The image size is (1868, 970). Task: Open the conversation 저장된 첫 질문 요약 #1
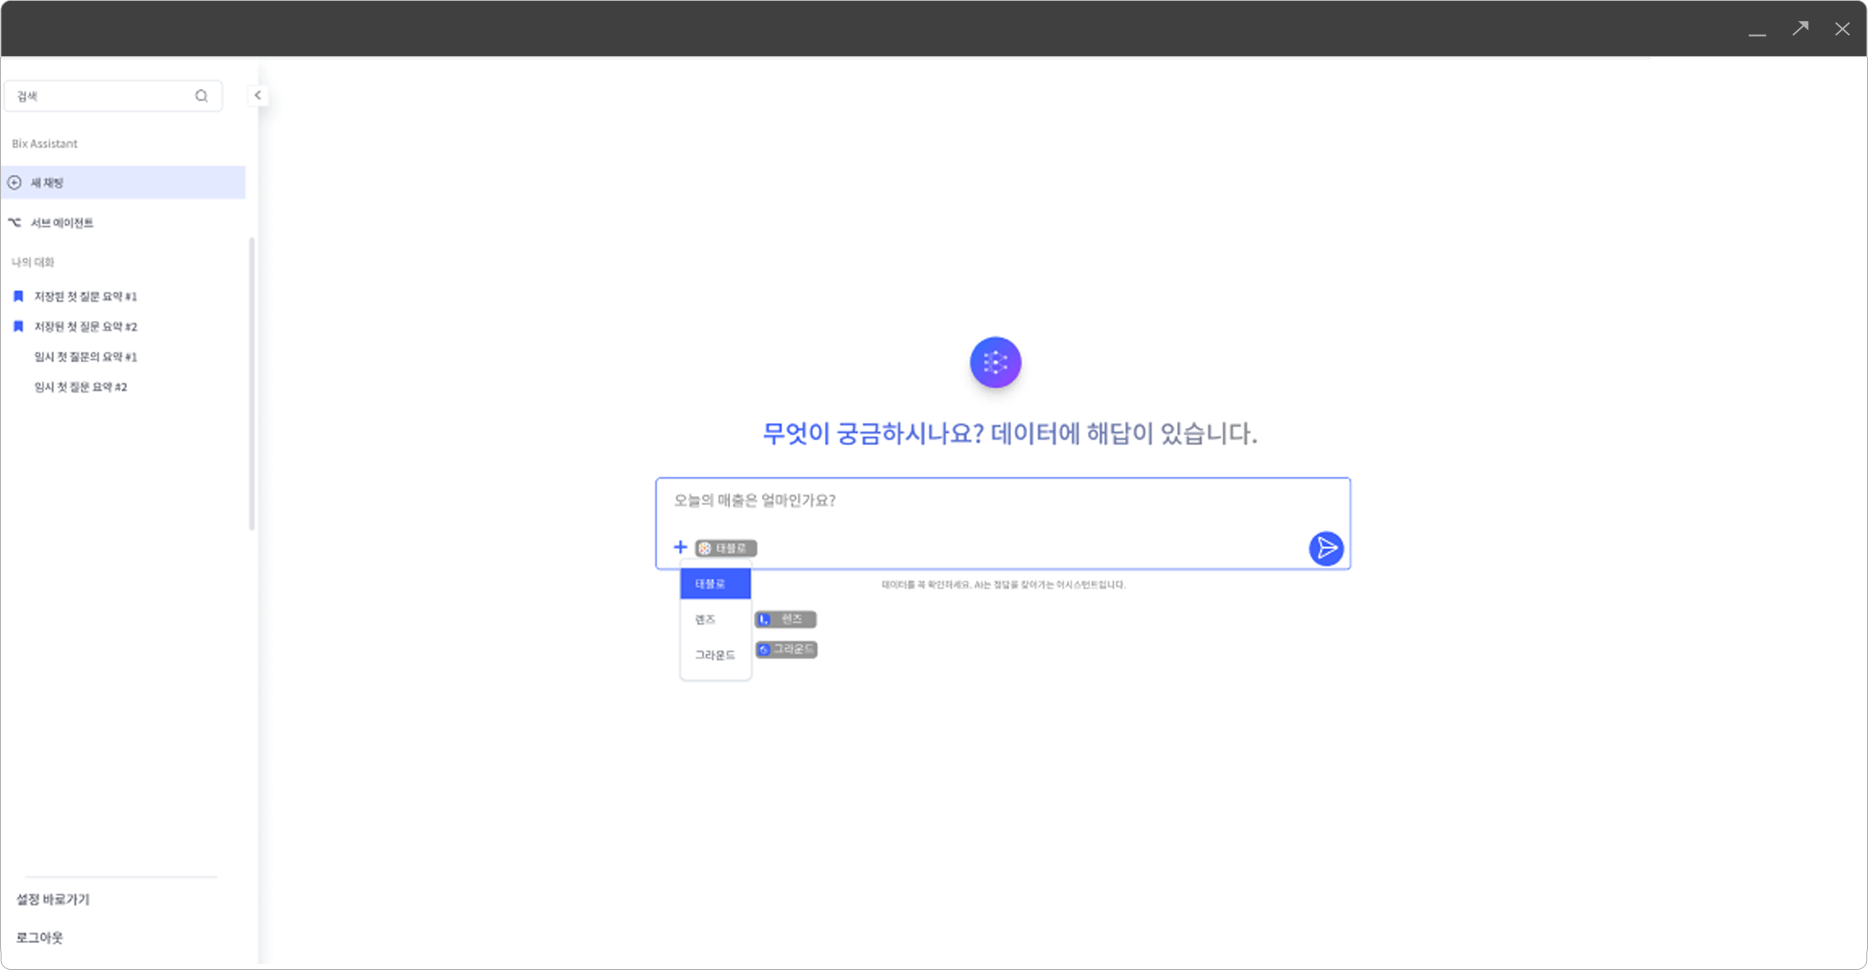(86, 297)
